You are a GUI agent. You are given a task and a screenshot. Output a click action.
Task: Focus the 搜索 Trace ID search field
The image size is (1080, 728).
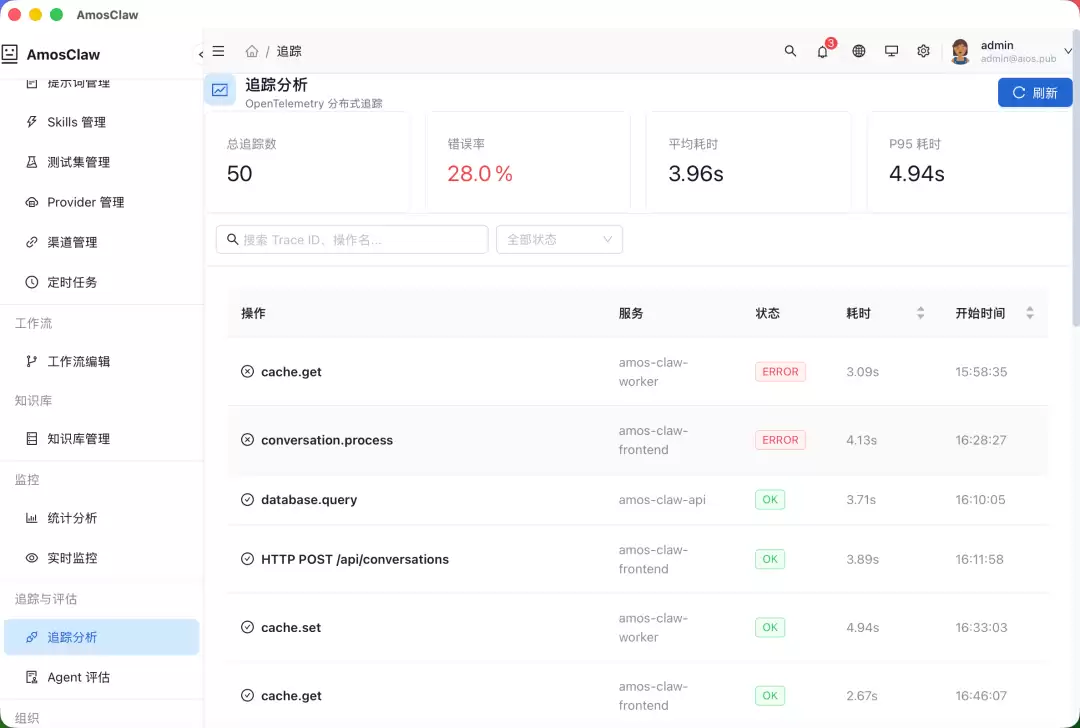(352, 239)
